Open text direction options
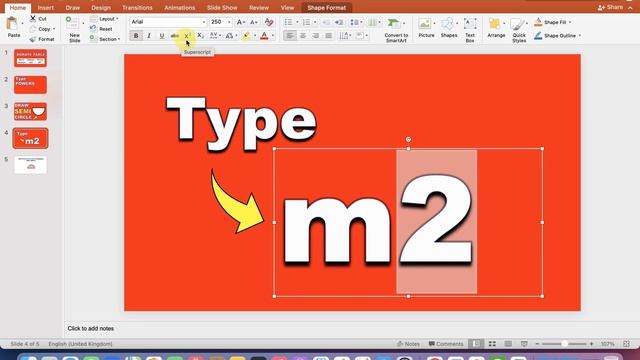Screen dimensions: 640x360 click(x=345, y=36)
